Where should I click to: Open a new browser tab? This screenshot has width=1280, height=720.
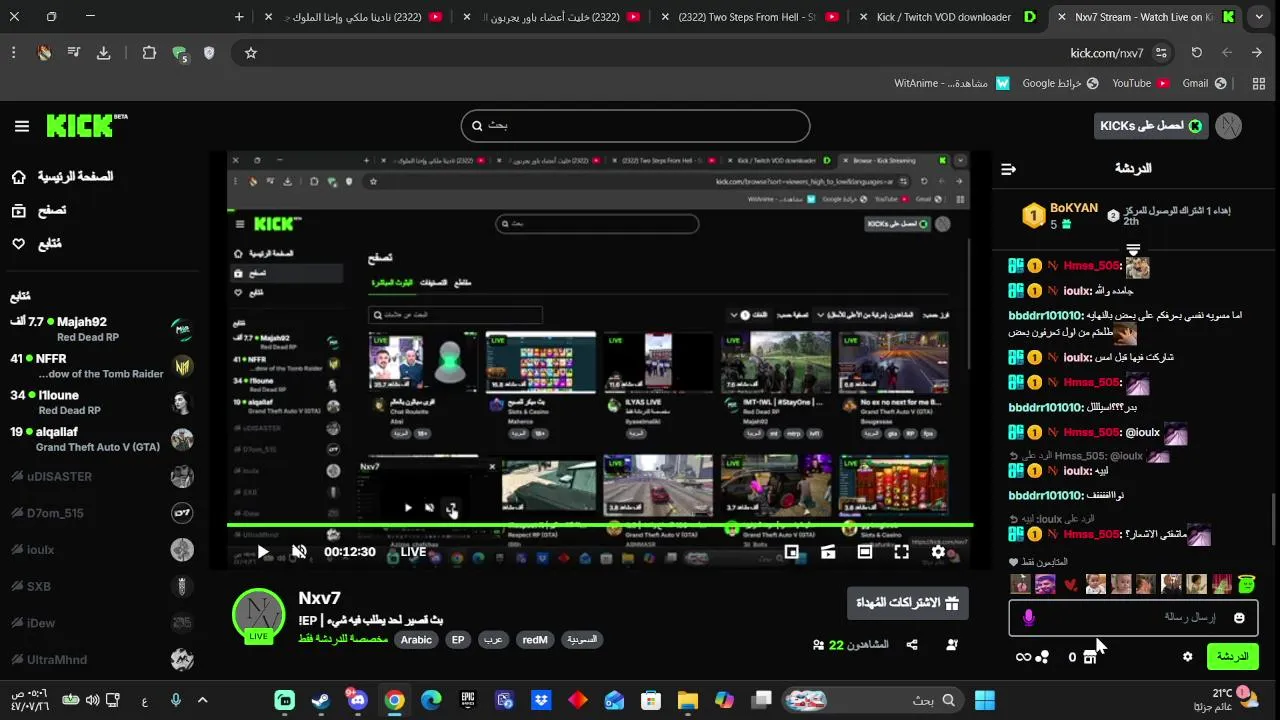239,17
